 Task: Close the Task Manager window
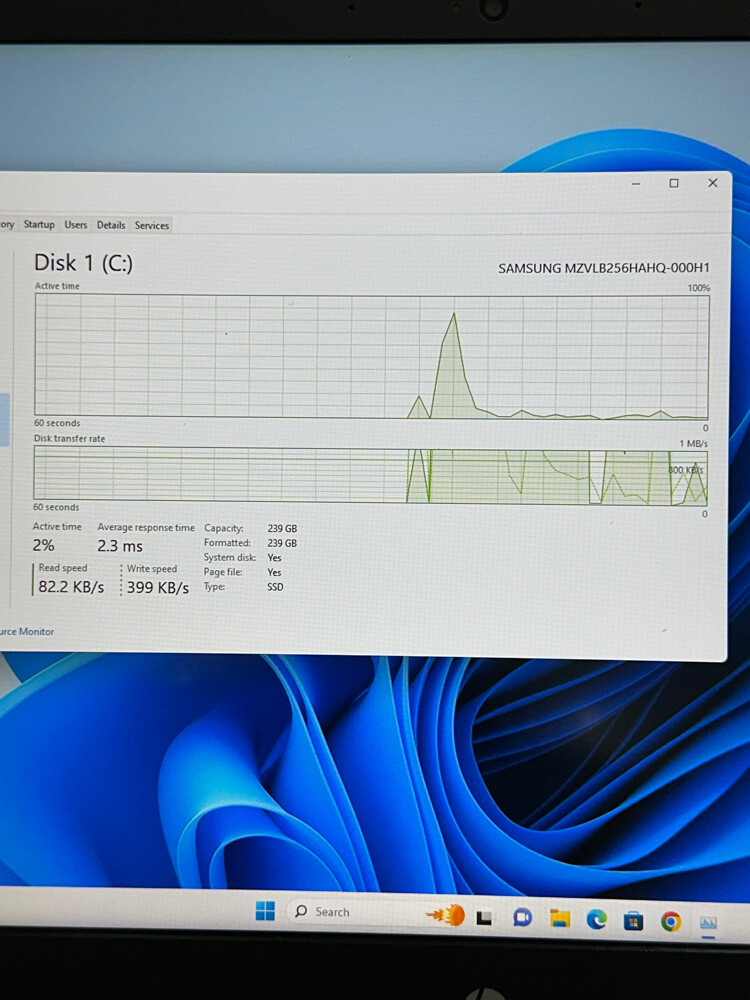point(712,182)
